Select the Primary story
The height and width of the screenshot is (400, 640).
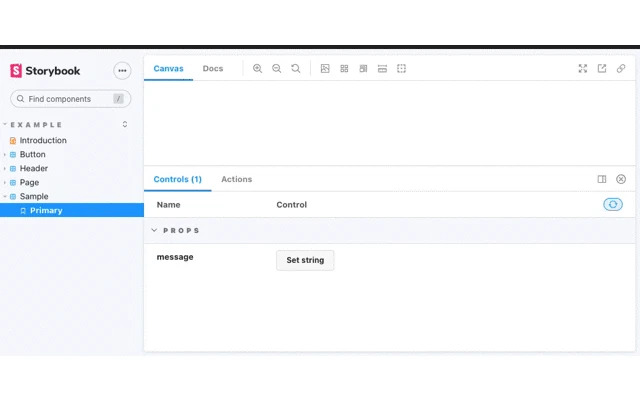point(72,210)
